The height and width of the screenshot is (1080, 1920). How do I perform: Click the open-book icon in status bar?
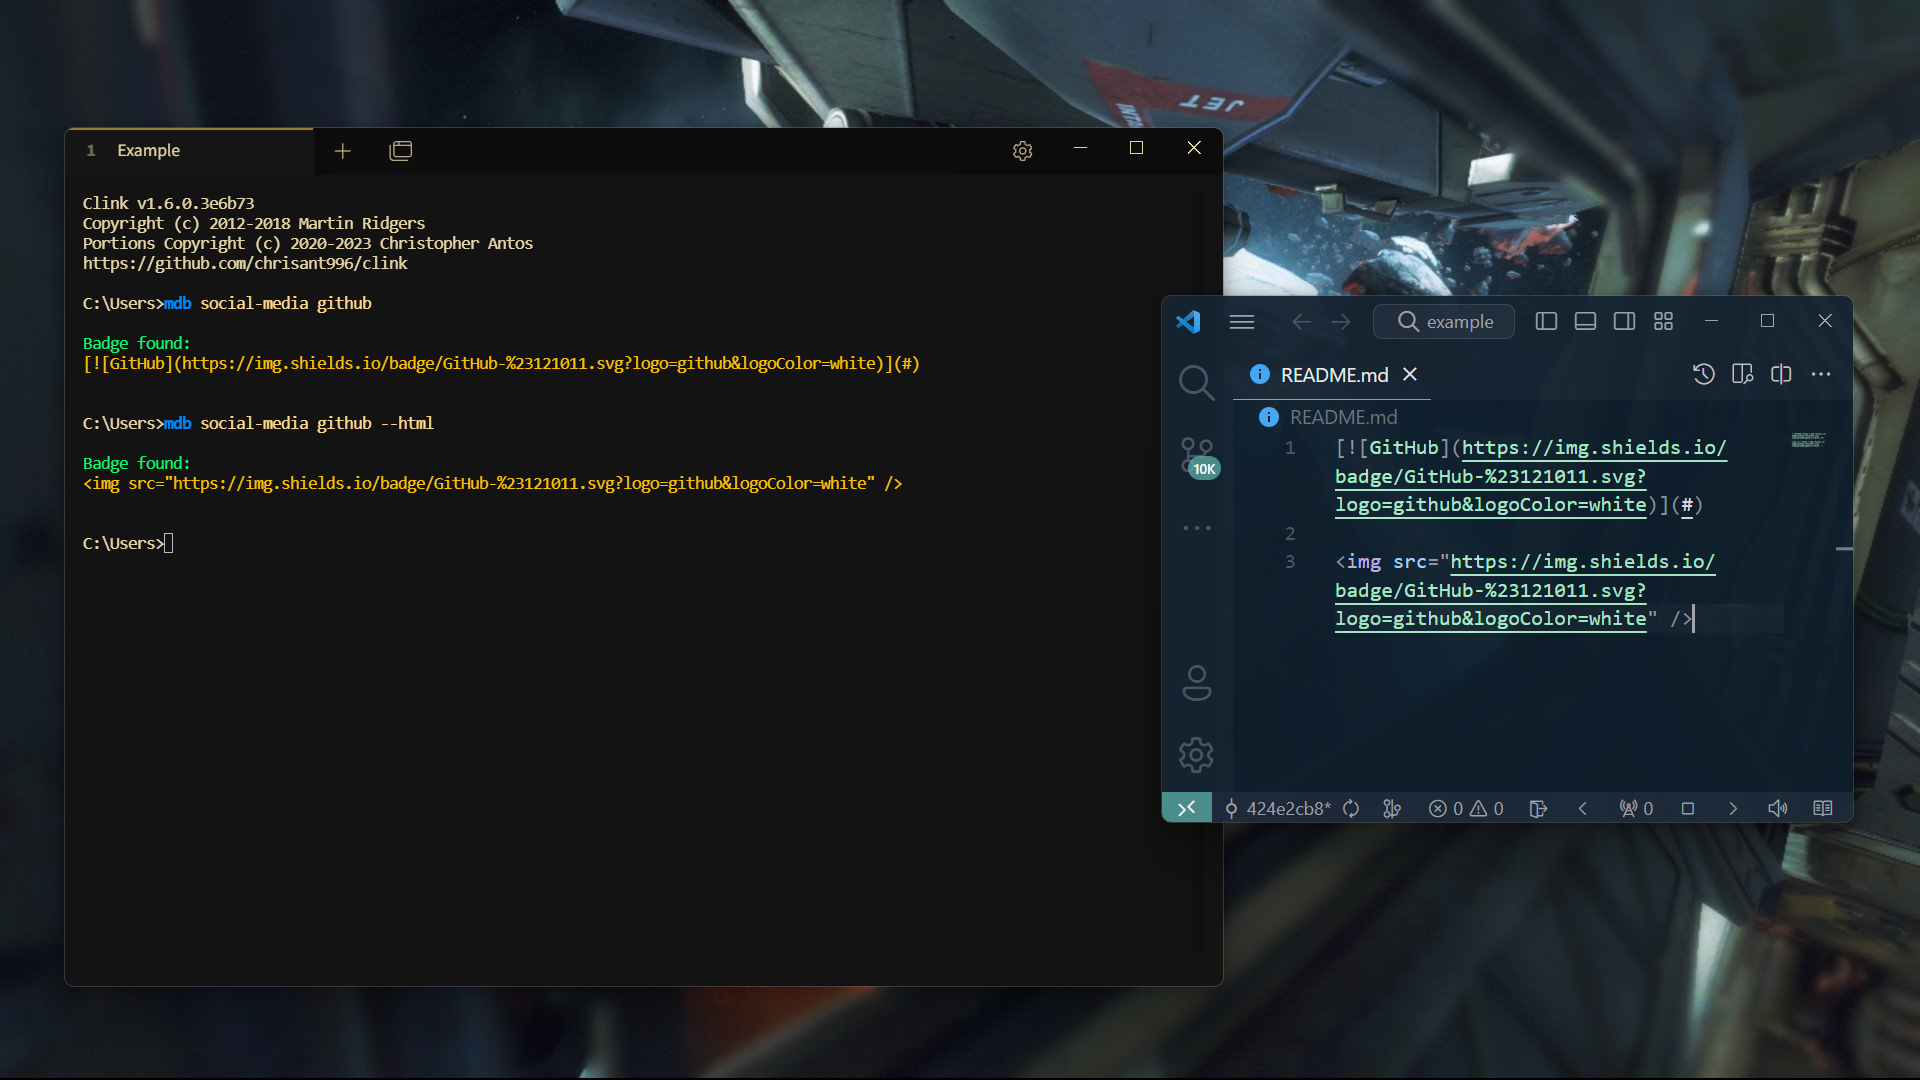(1823, 808)
